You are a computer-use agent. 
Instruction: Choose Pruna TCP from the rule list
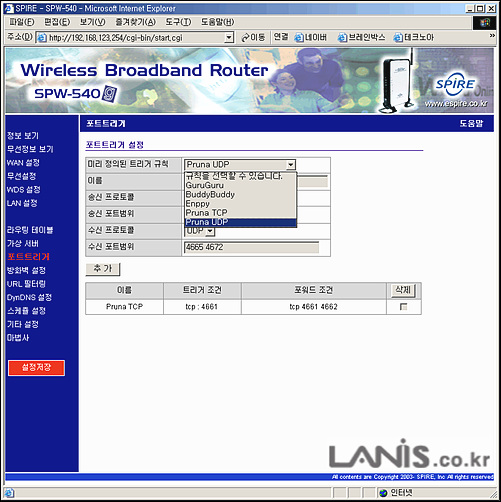240,213
